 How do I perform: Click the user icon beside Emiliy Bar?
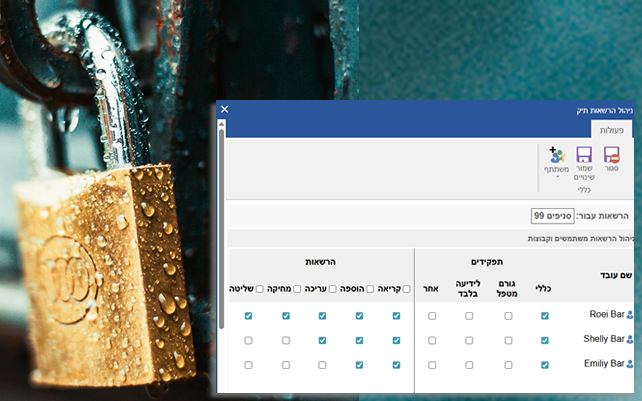pyautogui.click(x=630, y=365)
